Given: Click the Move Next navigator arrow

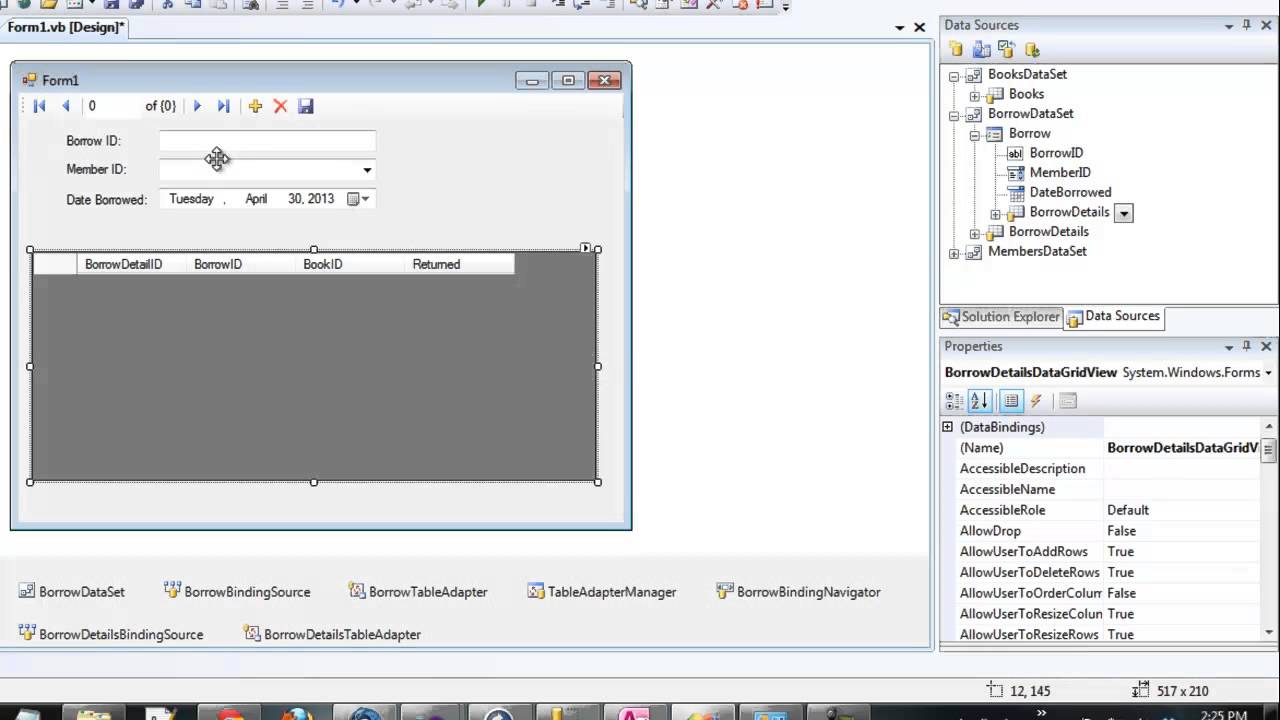Looking at the screenshot, I should click(197, 106).
